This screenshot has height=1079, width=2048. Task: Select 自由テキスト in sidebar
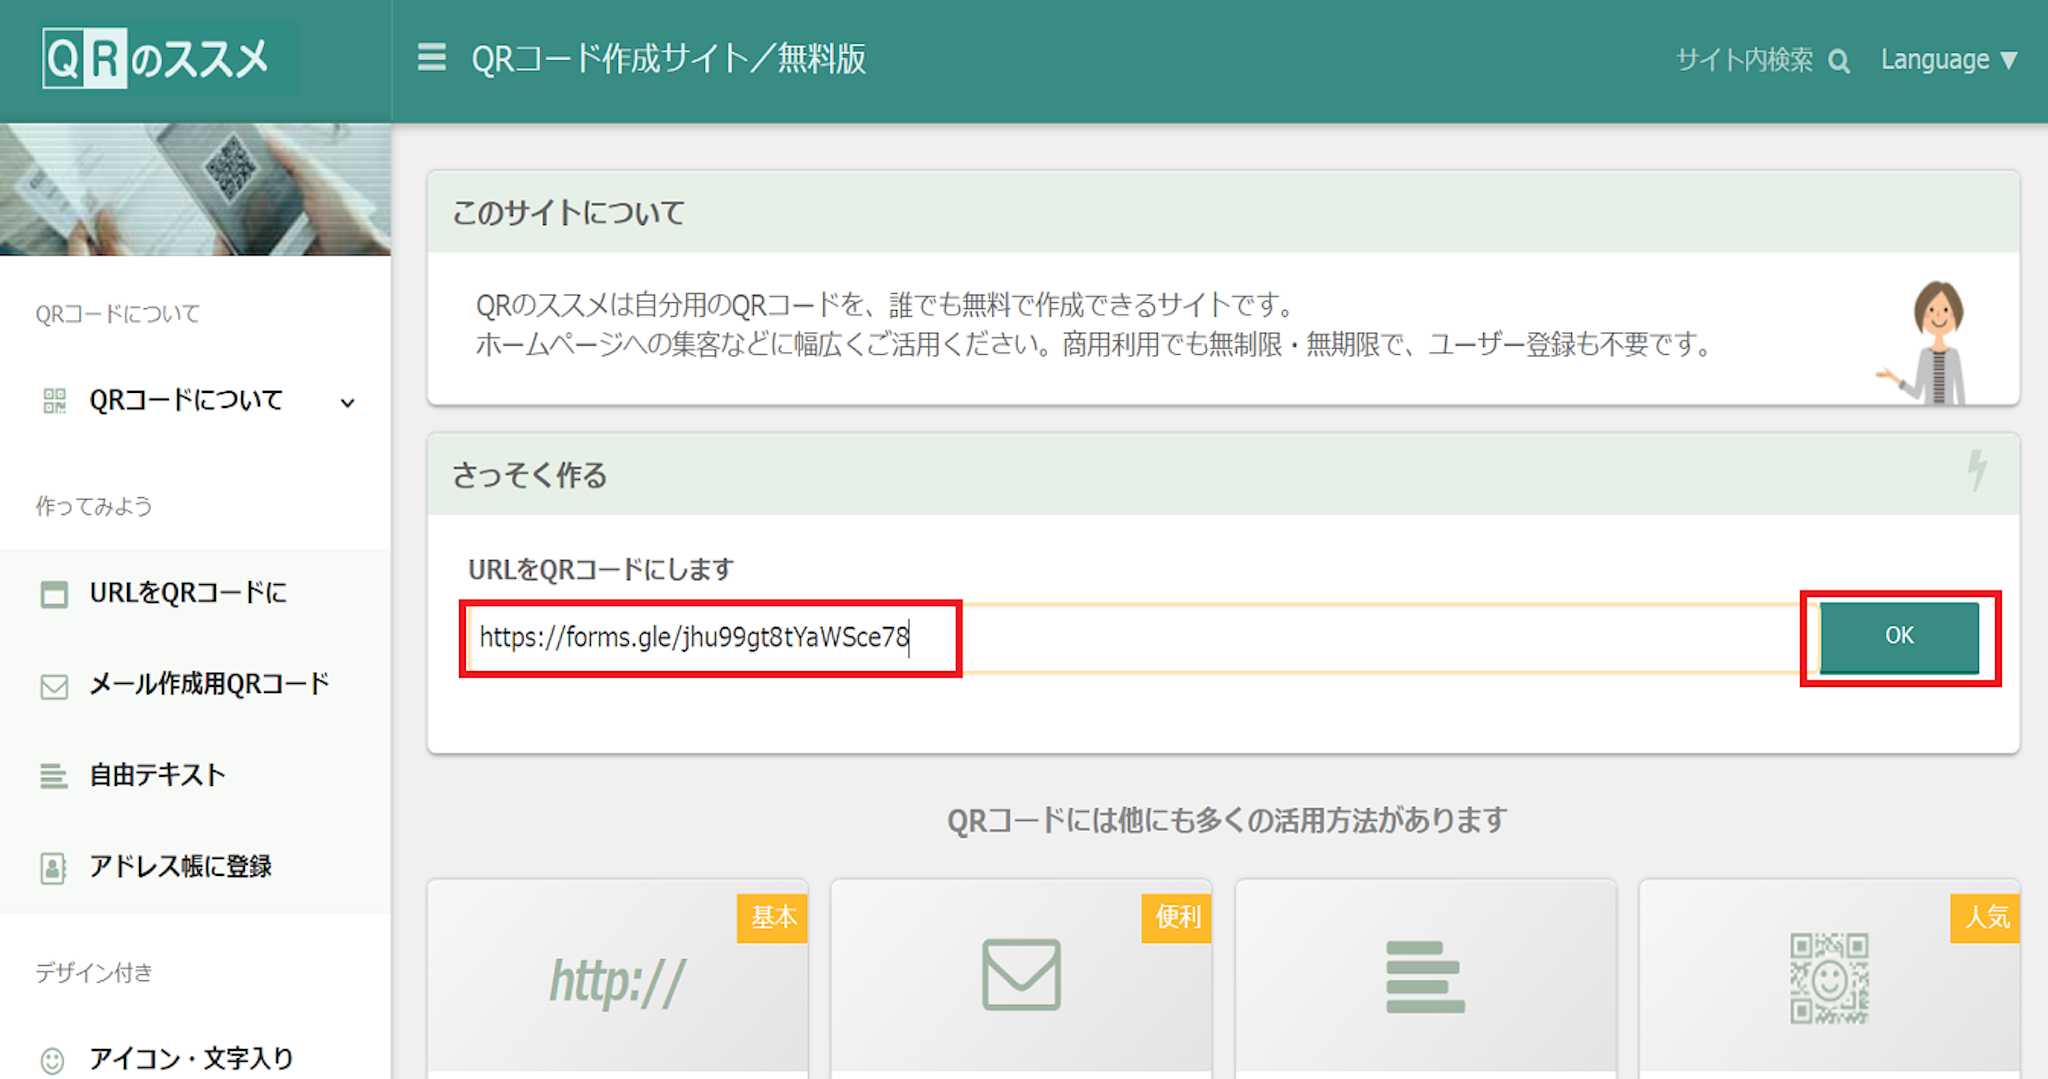coord(158,775)
